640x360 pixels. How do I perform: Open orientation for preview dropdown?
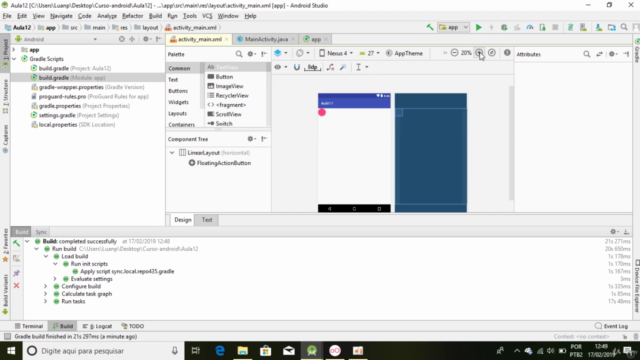302,53
